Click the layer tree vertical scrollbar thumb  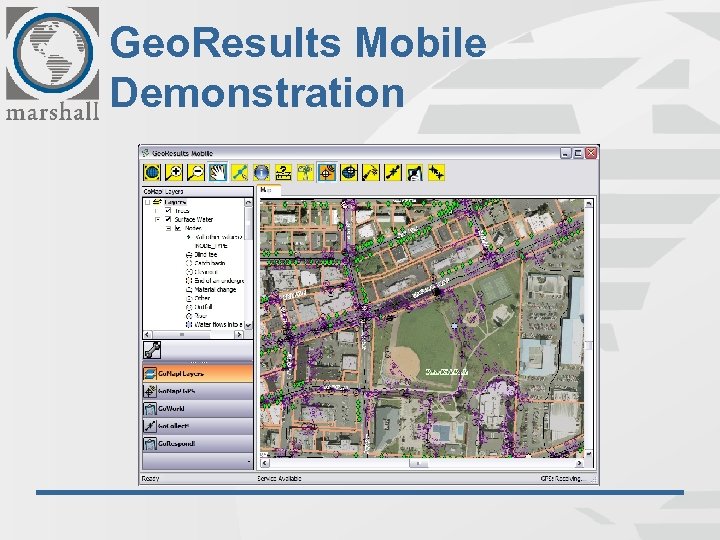(x=248, y=223)
